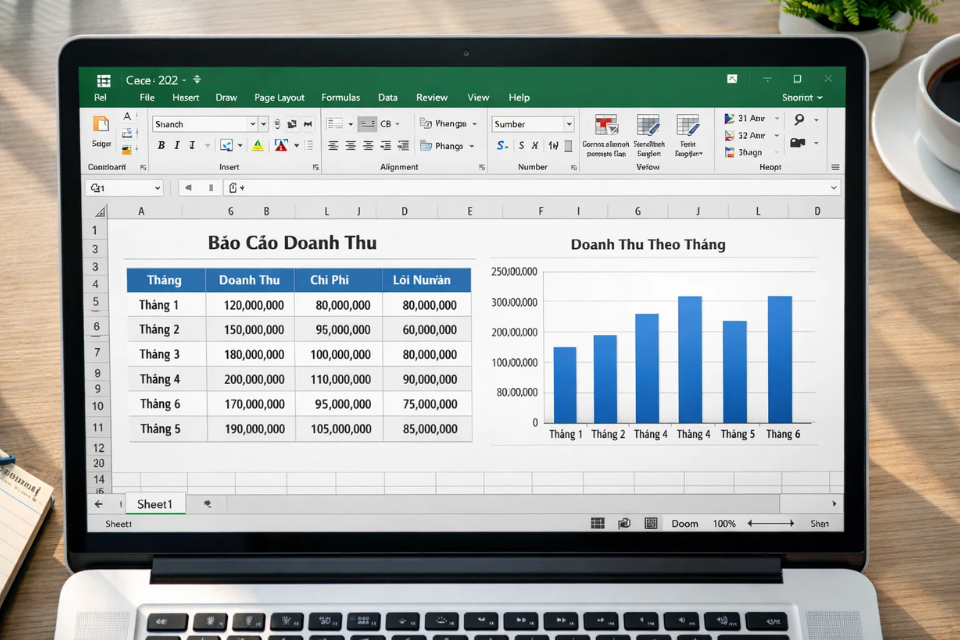The height and width of the screenshot is (640, 960).
Task: Click the magnifier search icon in the ribbon
Action: (x=799, y=119)
